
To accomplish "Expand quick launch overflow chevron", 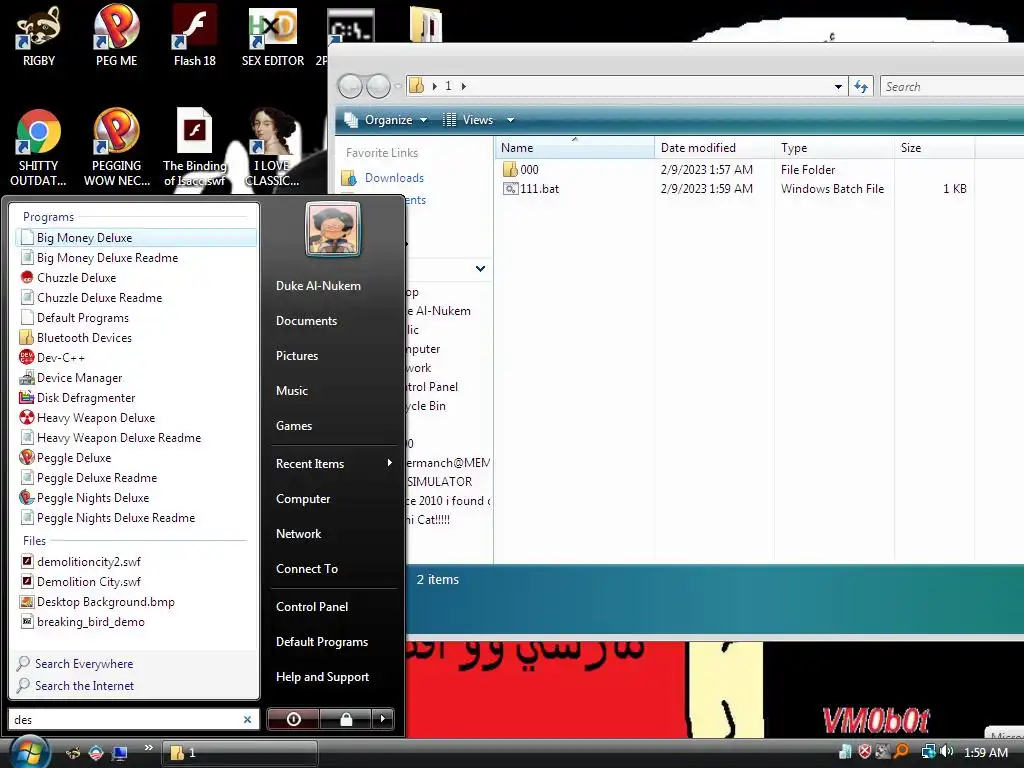I will [148, 748].
